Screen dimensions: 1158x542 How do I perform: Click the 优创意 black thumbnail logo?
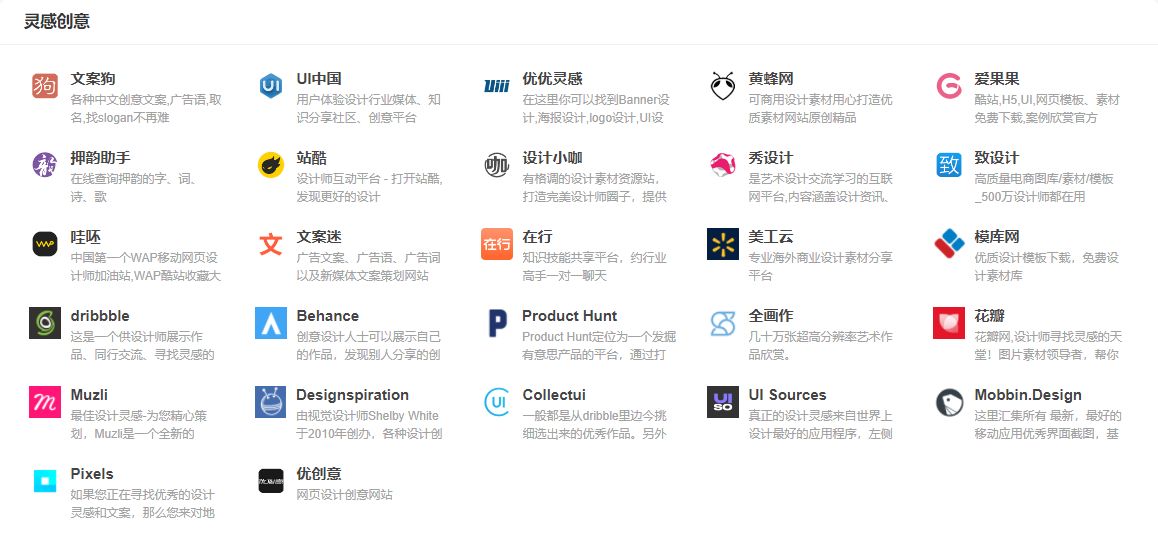click(x=271, y=481)
